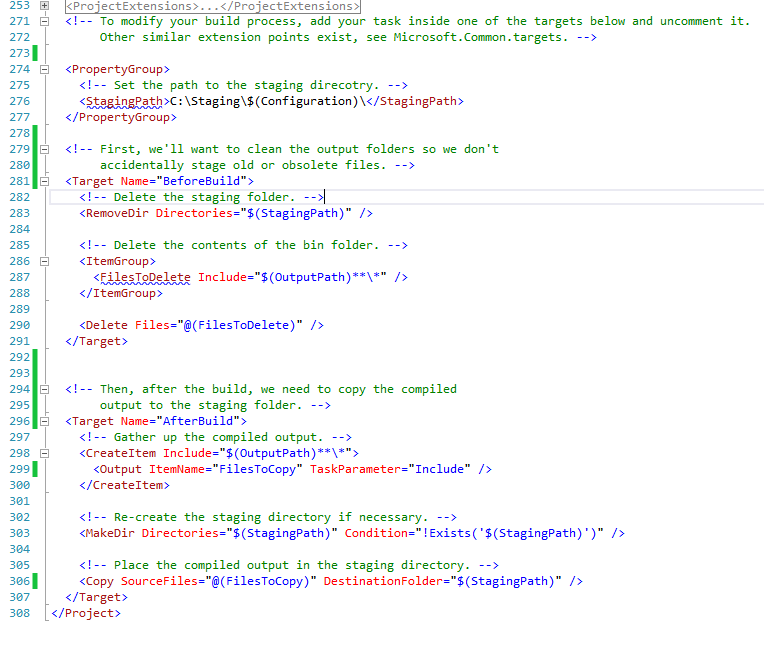Click the comment "Set the path to the staging direcotry."
The width and height of the screenshot is (764, 646).
[246, 85]
